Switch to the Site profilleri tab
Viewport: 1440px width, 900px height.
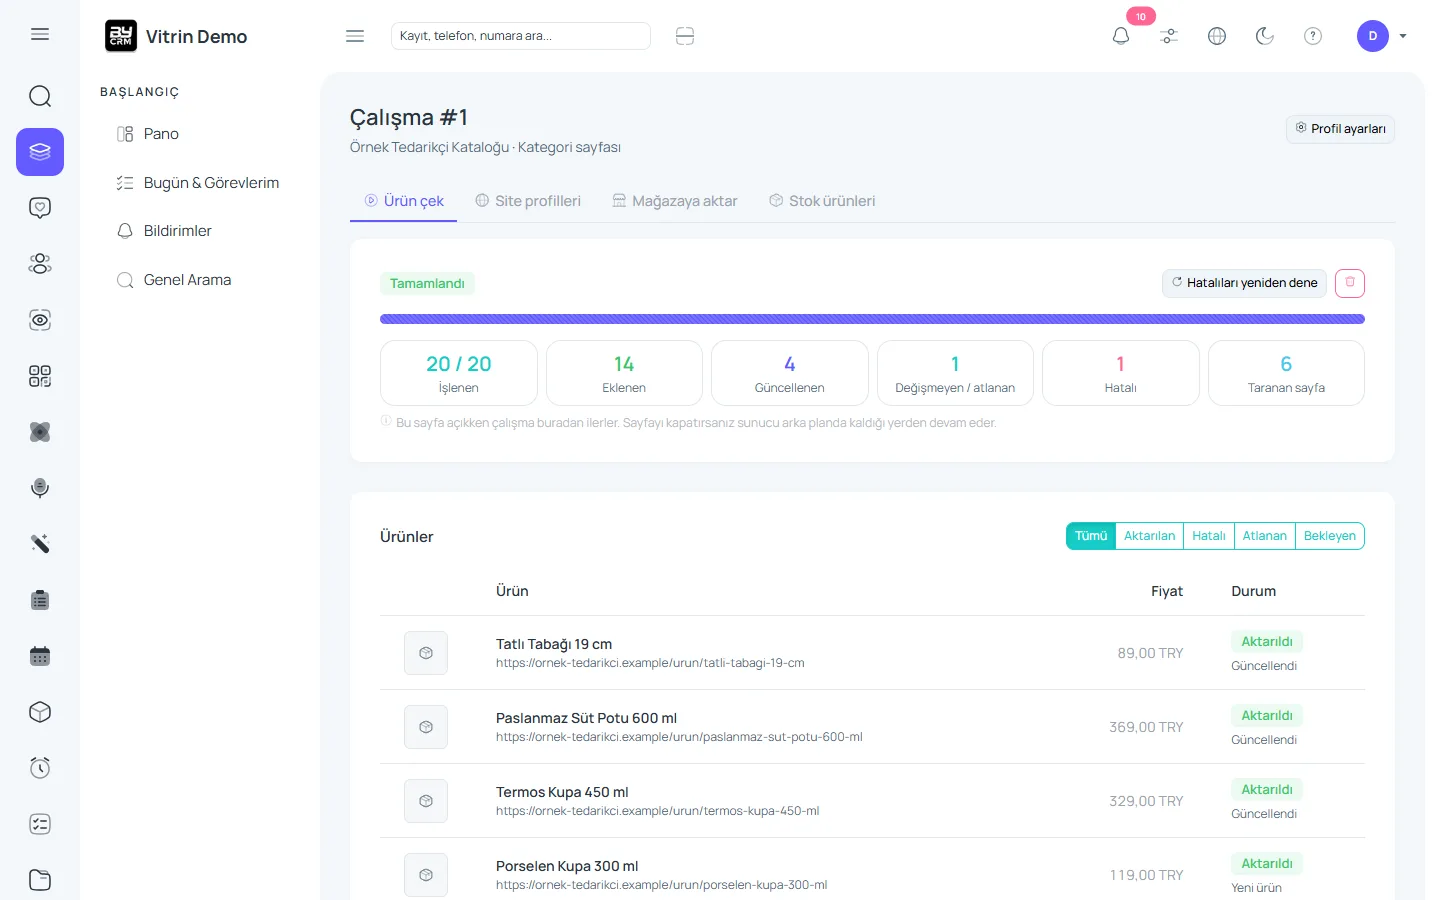tap(528, 201)
